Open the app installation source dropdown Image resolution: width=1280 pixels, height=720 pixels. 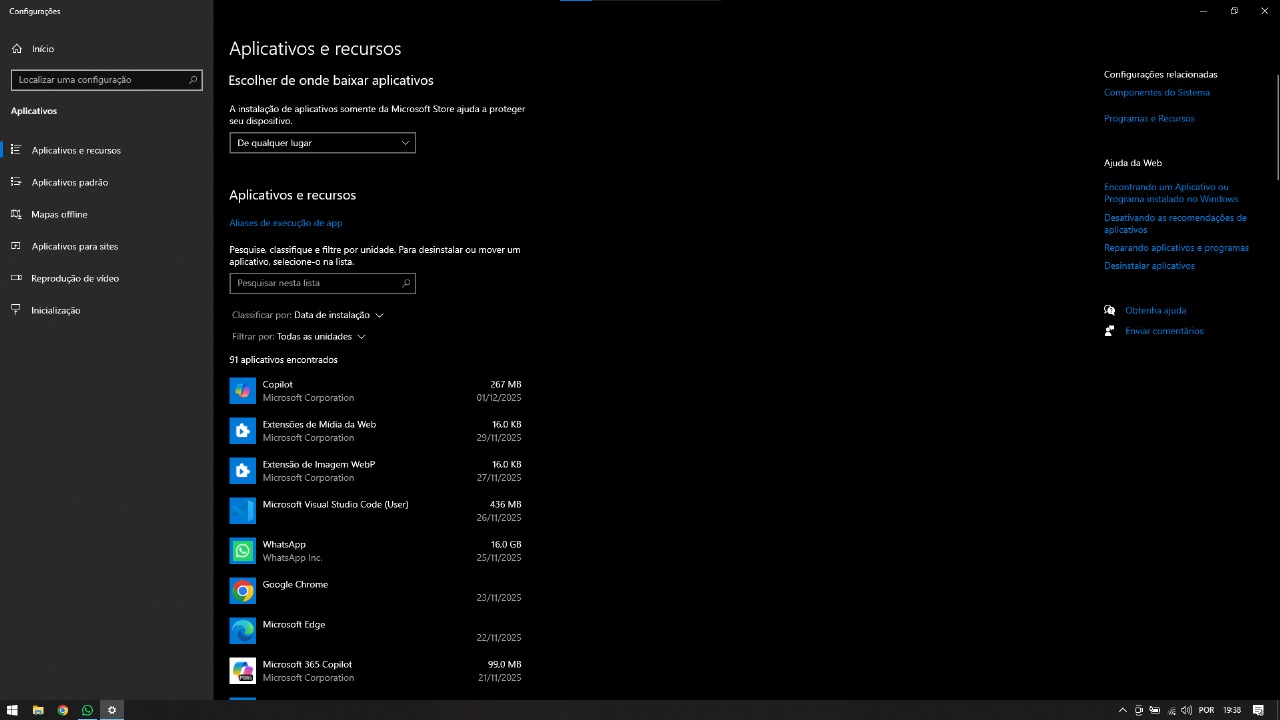(x=322, y=142)
